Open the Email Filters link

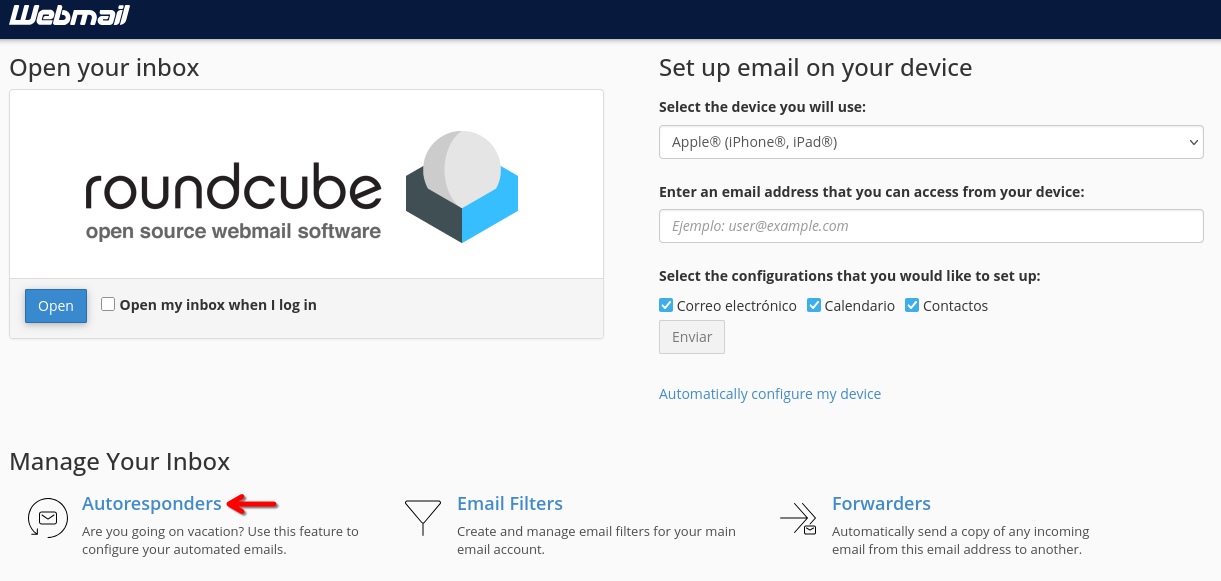[510, 503]
